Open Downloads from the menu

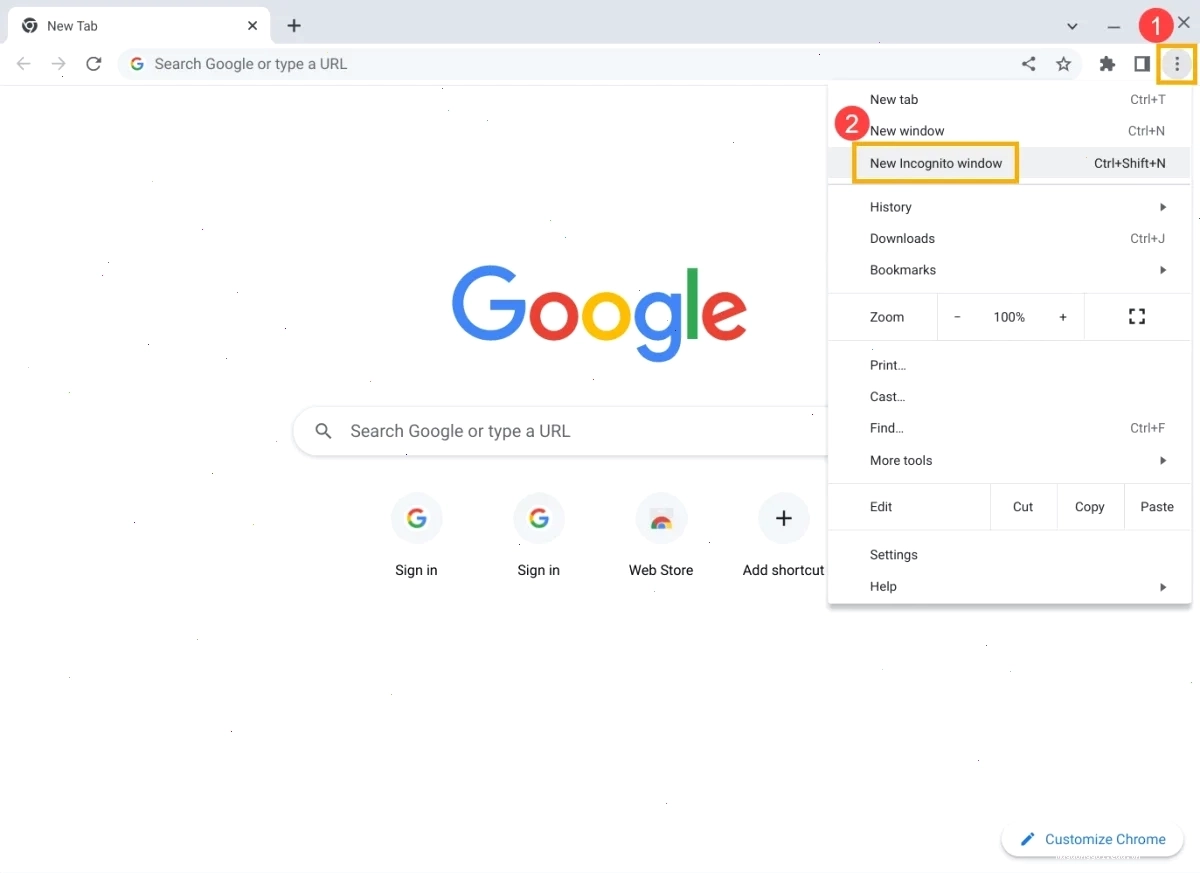pyautogui.click(x=1010, y=238)
